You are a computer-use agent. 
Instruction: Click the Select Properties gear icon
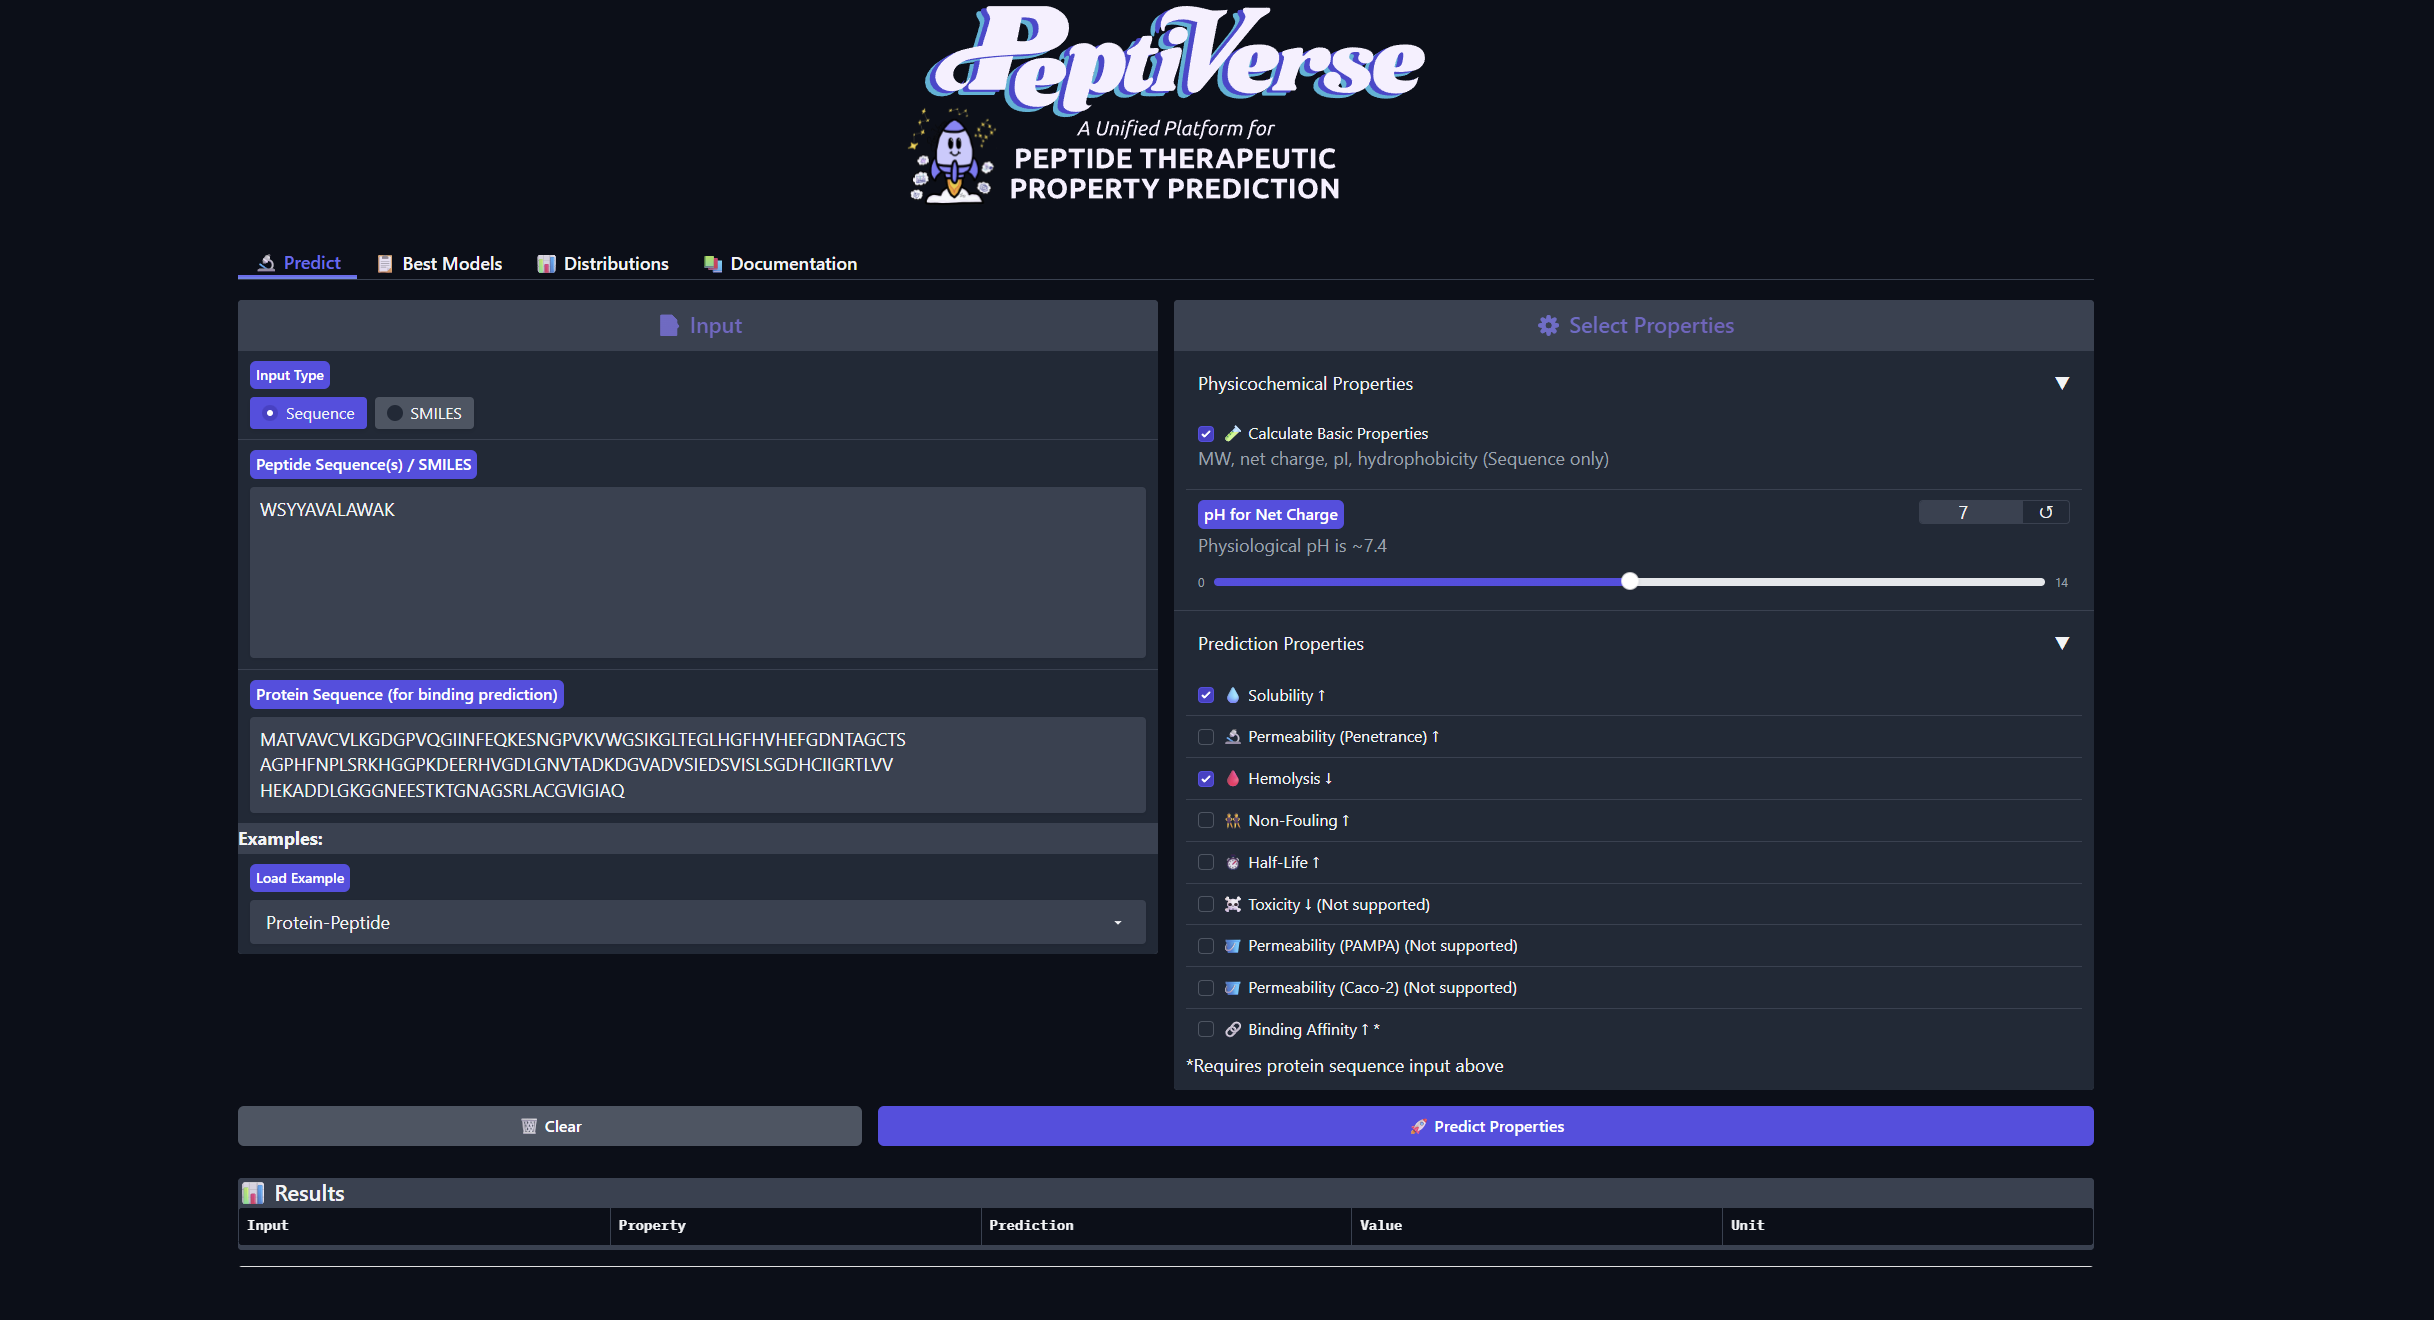pos(1548,325)
